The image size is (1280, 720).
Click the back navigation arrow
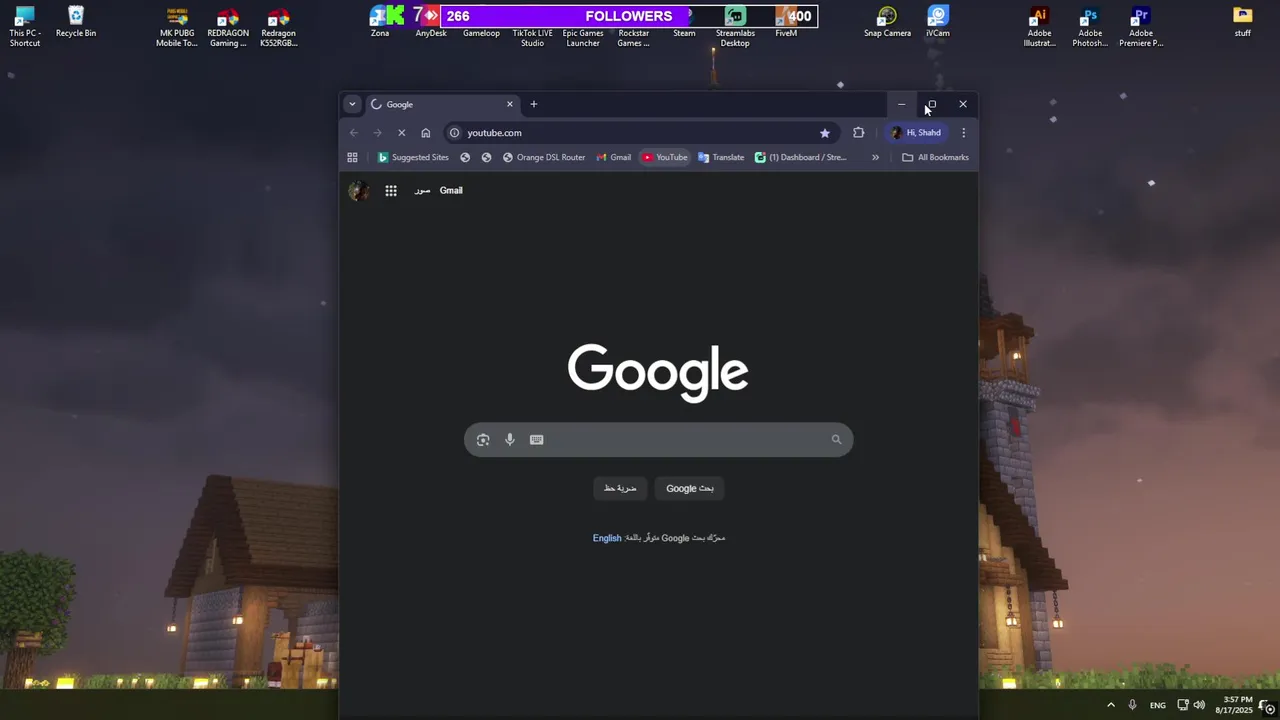354,133
